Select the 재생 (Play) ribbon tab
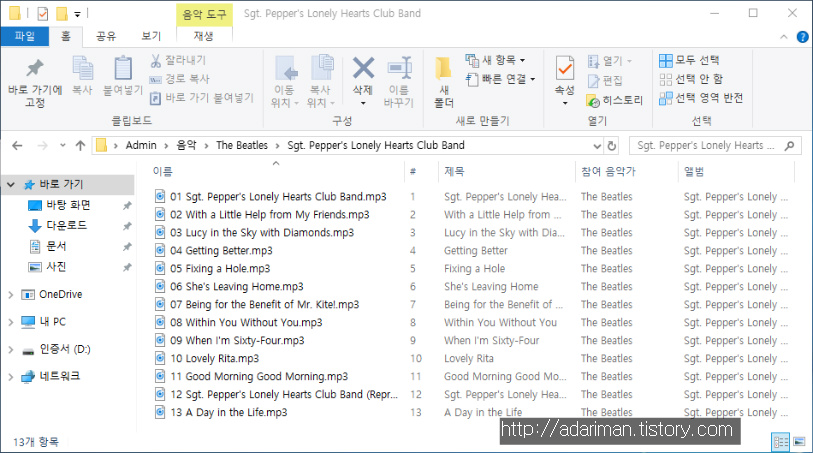The height and width of the screenshot is (453, 813). click(x=204, y=36)
